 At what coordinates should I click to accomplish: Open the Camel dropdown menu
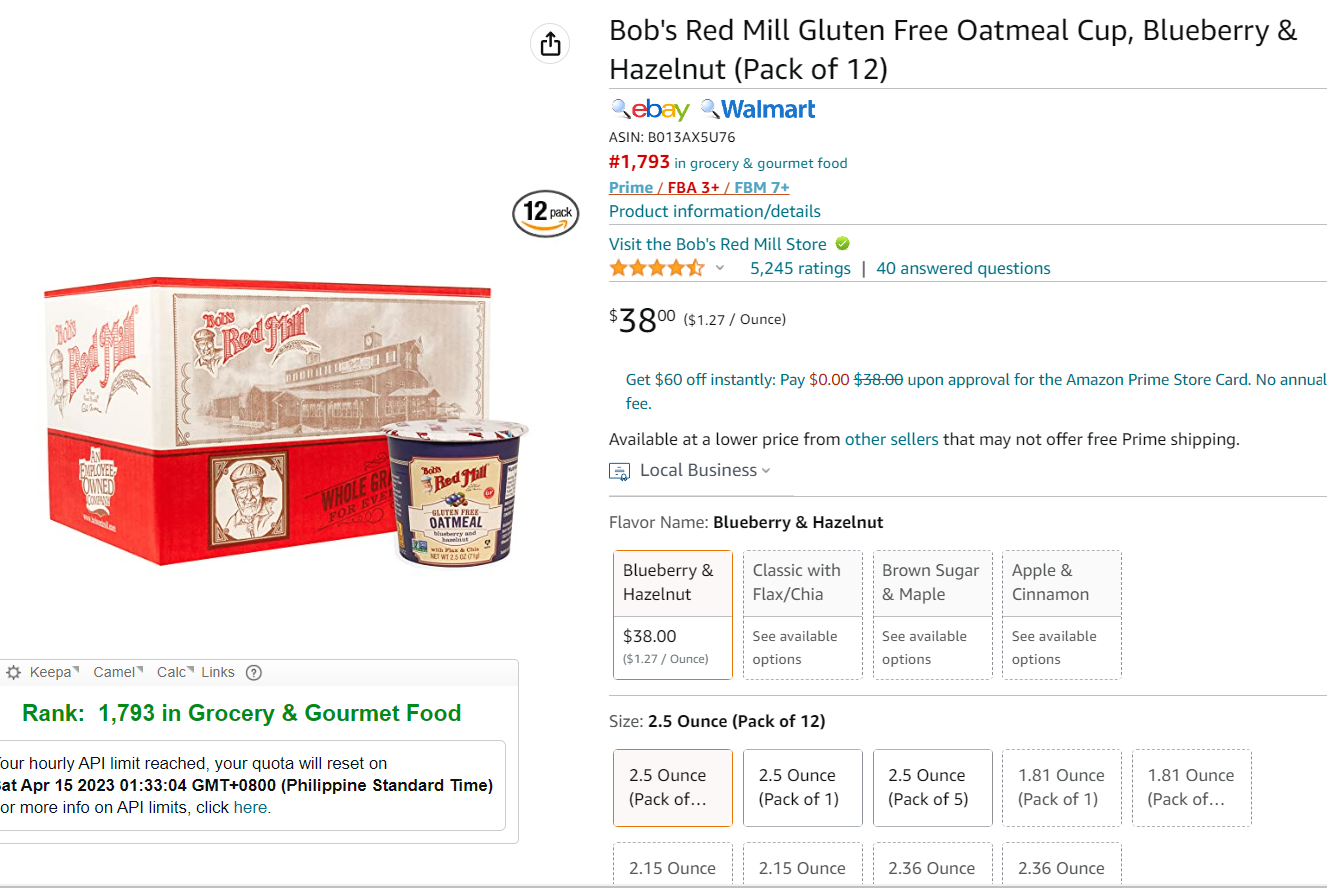click(x=118, y=672)
